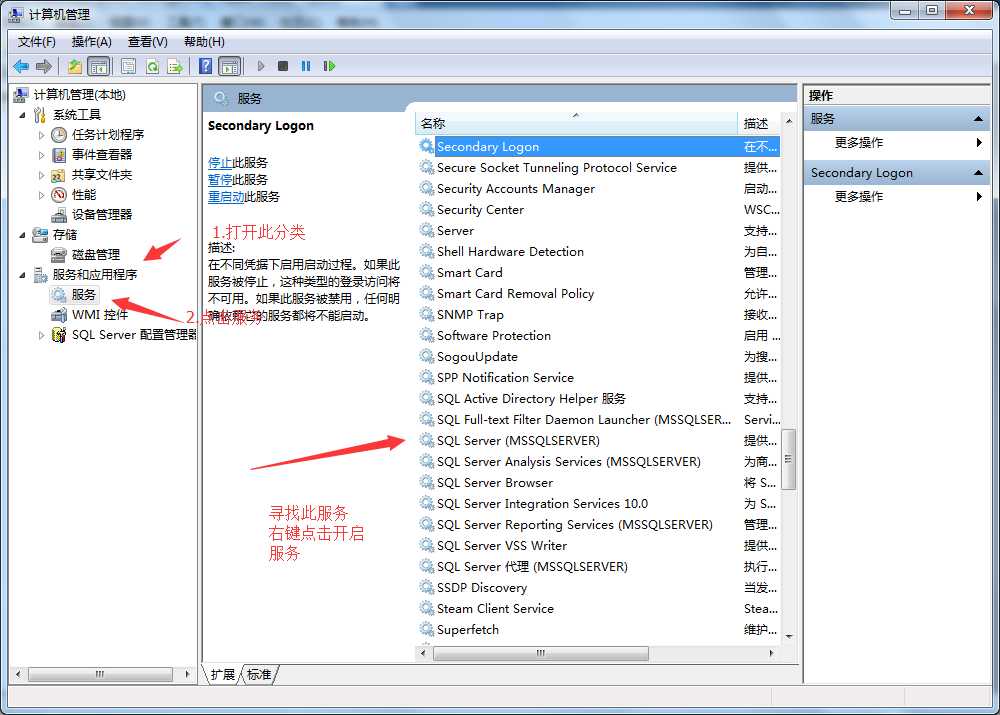Select WMI 控件 in the tree
Screen dimensions: 1000x715
[99, 314]
